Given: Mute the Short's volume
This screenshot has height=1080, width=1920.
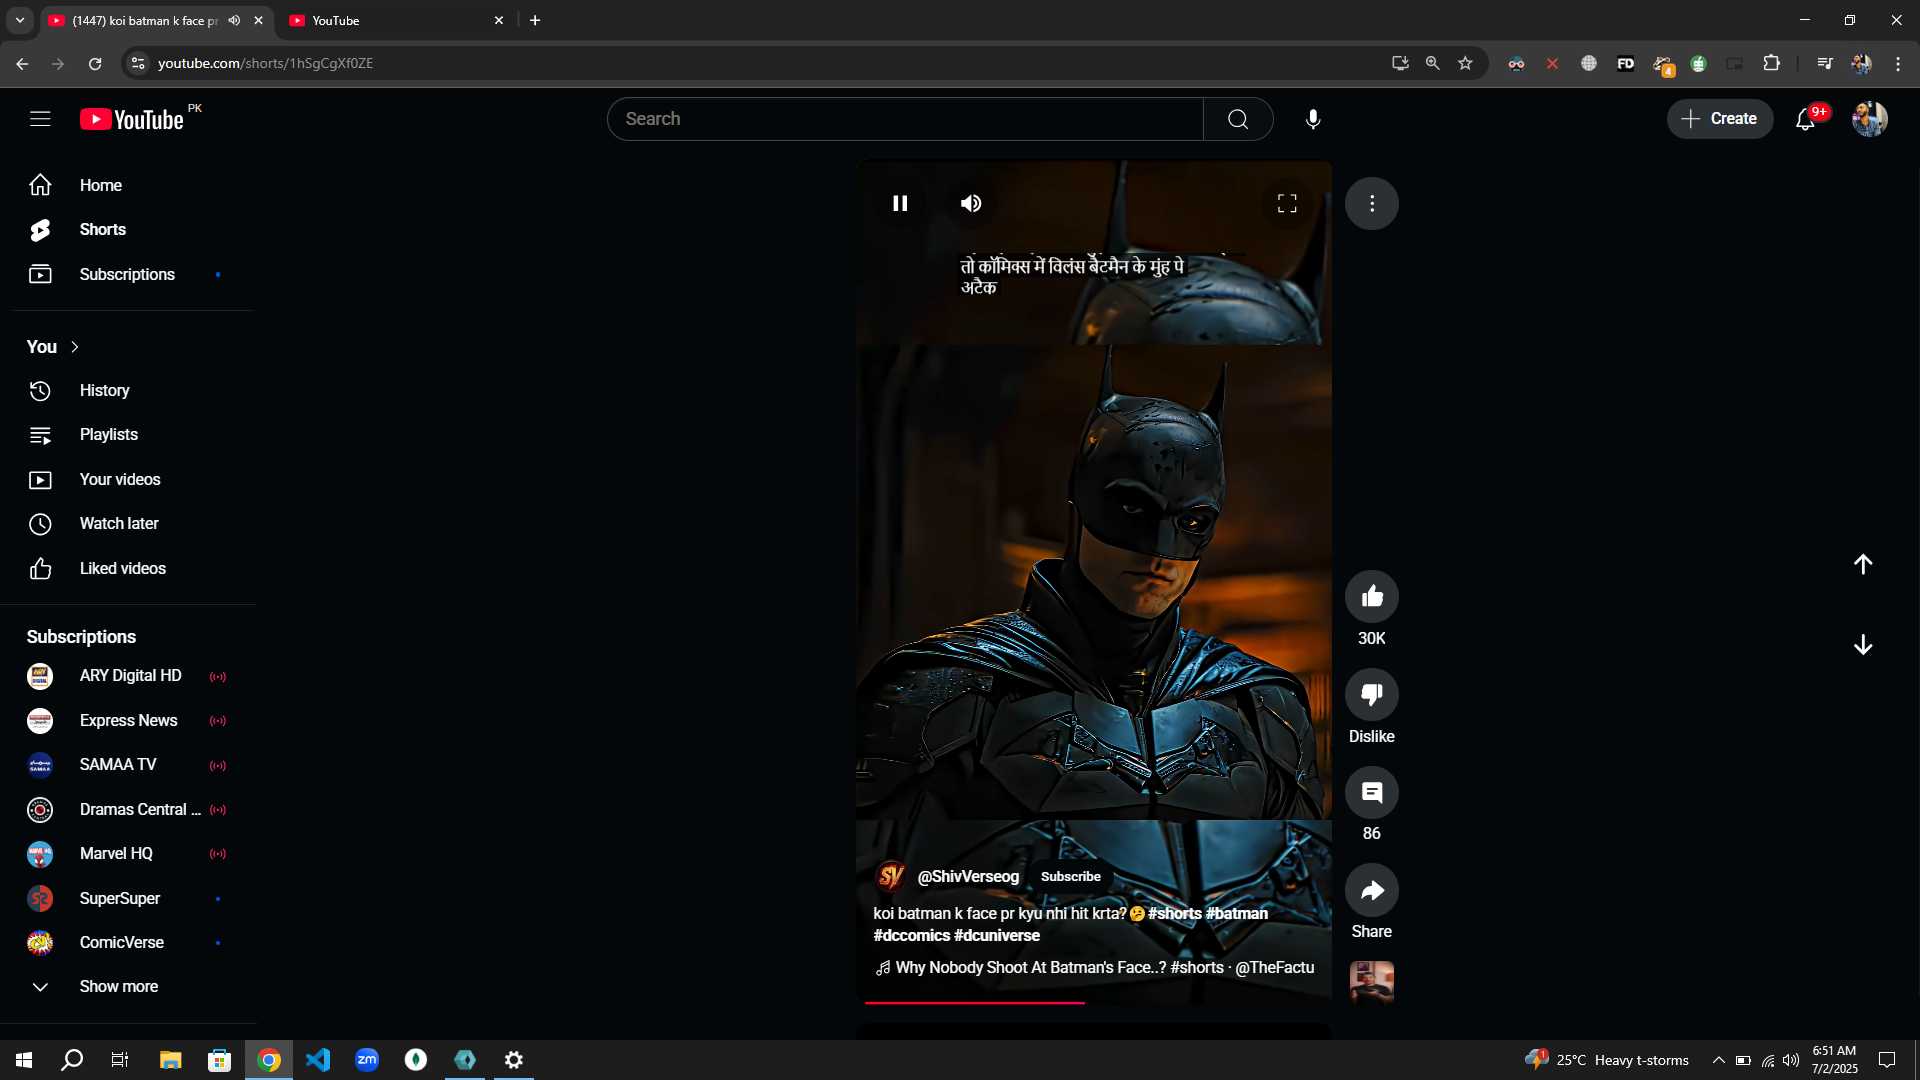Looking at the screenshot, I should (971, 203).
